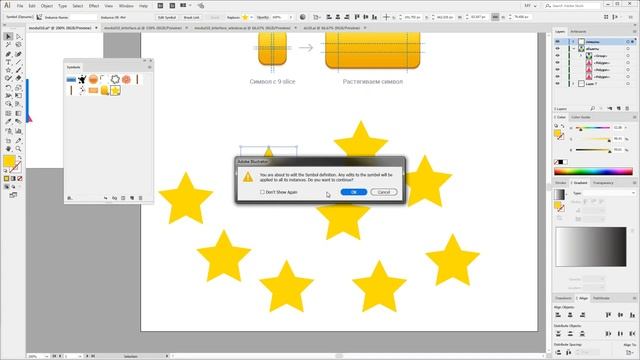Image resolution: width=640 pixels, height=360 pixels.
Task: Switch to the Transform tab
Action: click(x=563, y=298)
